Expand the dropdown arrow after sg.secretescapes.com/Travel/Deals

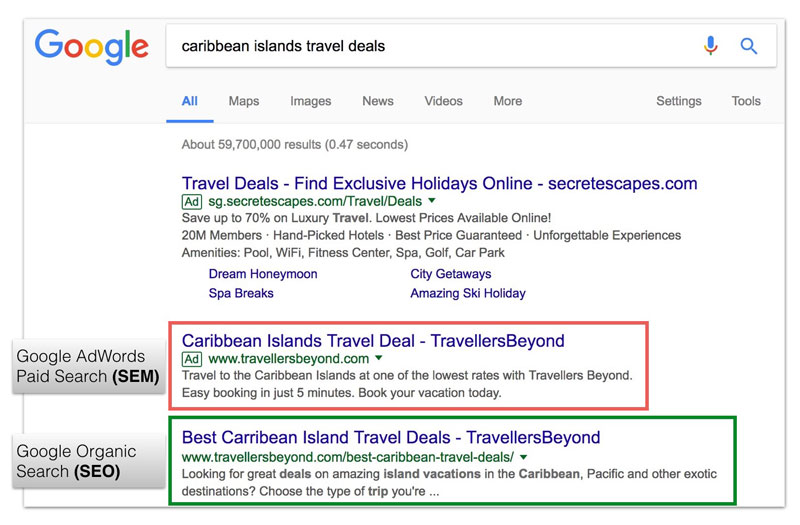(432, 201)
